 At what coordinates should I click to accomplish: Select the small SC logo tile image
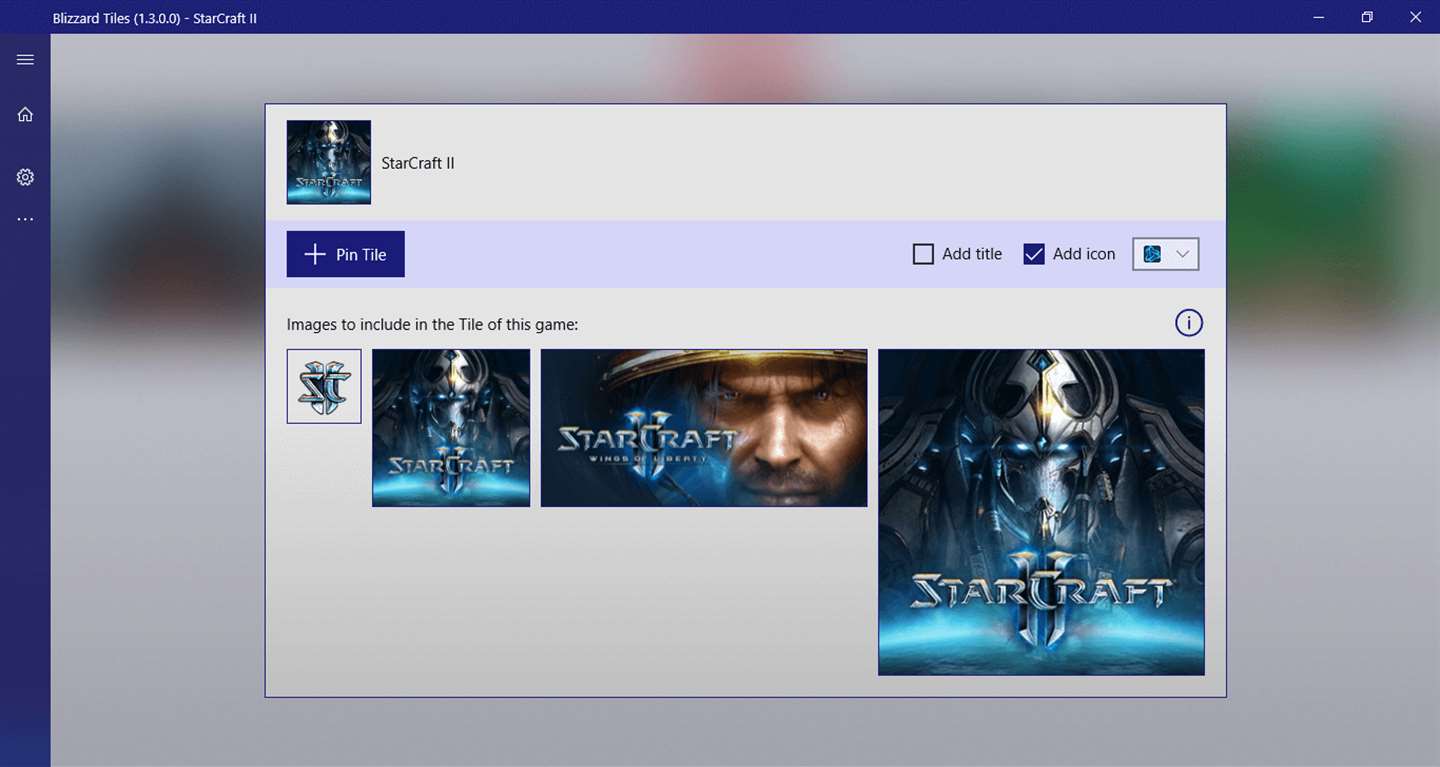click(324, 386)
